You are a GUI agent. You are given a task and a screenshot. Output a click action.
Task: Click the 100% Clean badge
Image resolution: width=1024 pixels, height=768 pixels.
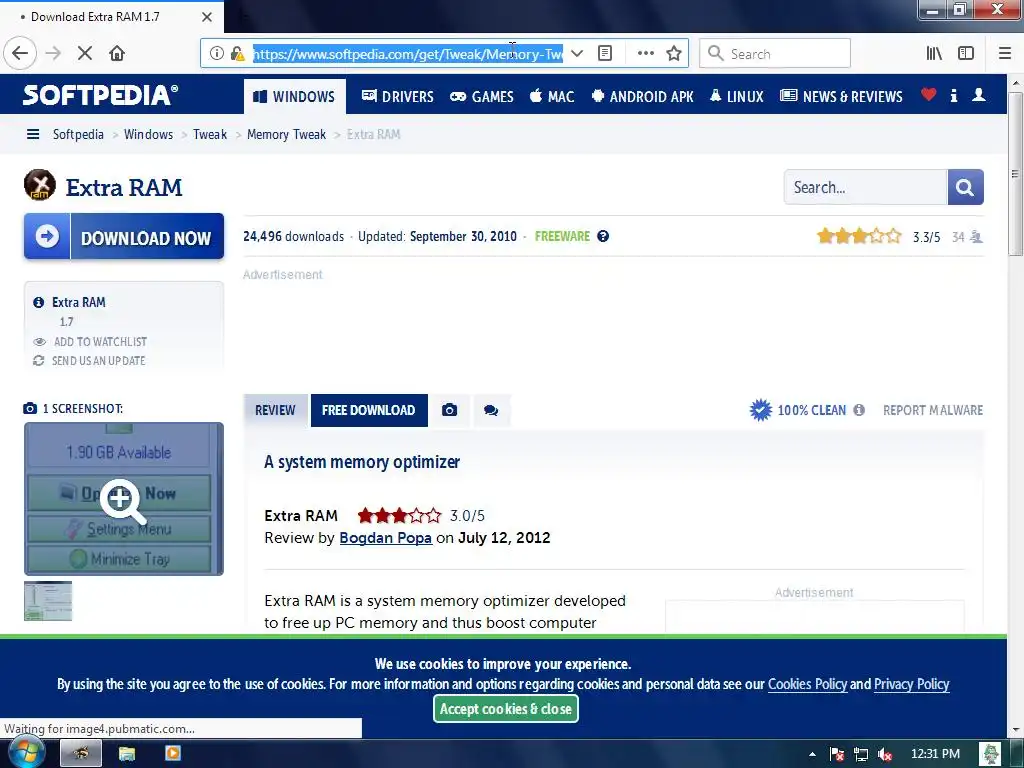[797, 410]
